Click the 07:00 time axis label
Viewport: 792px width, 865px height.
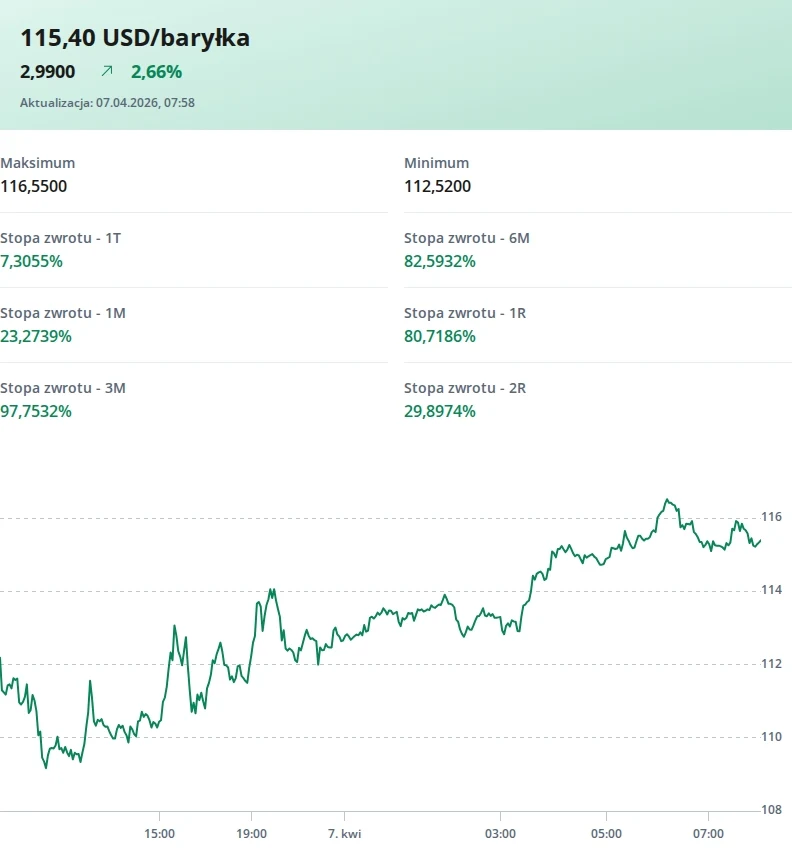pyautogui.click(x=708, y=833)
